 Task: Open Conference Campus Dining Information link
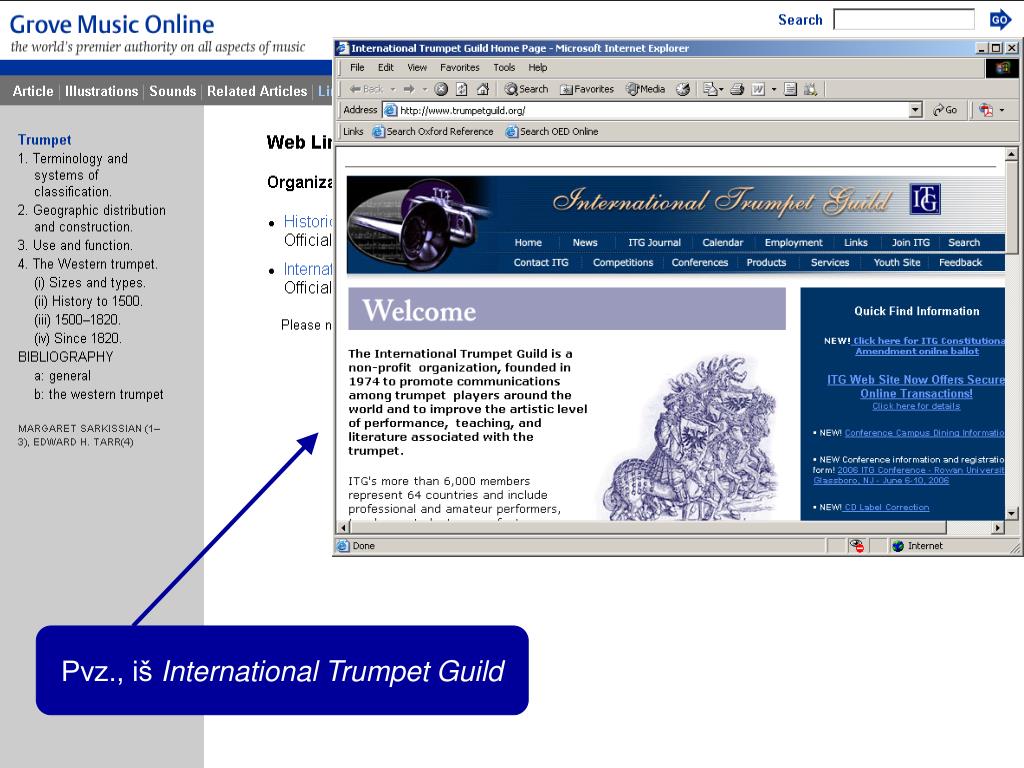click(924, 433)
